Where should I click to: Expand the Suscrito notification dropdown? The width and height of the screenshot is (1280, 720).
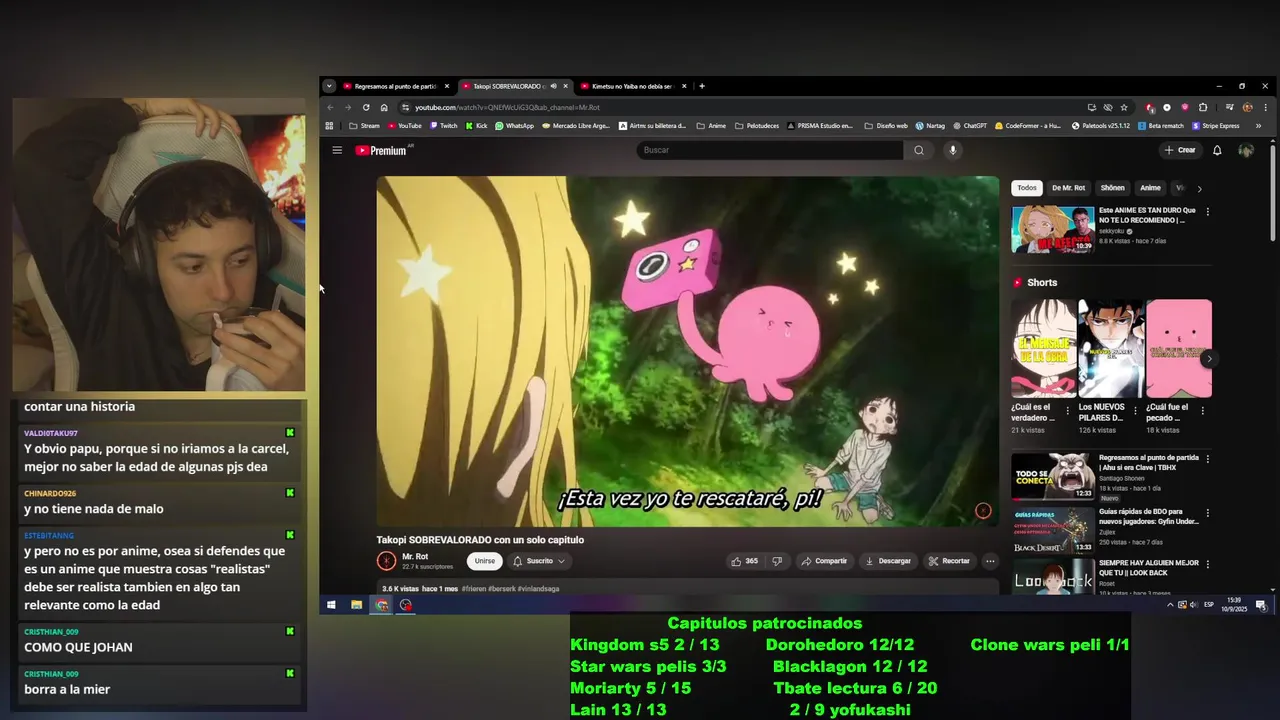tap(539, 561)
